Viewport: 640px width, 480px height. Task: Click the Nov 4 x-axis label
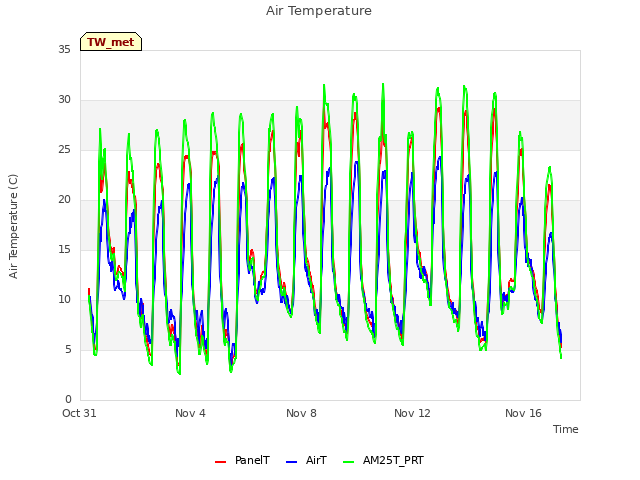click(190, 413)
